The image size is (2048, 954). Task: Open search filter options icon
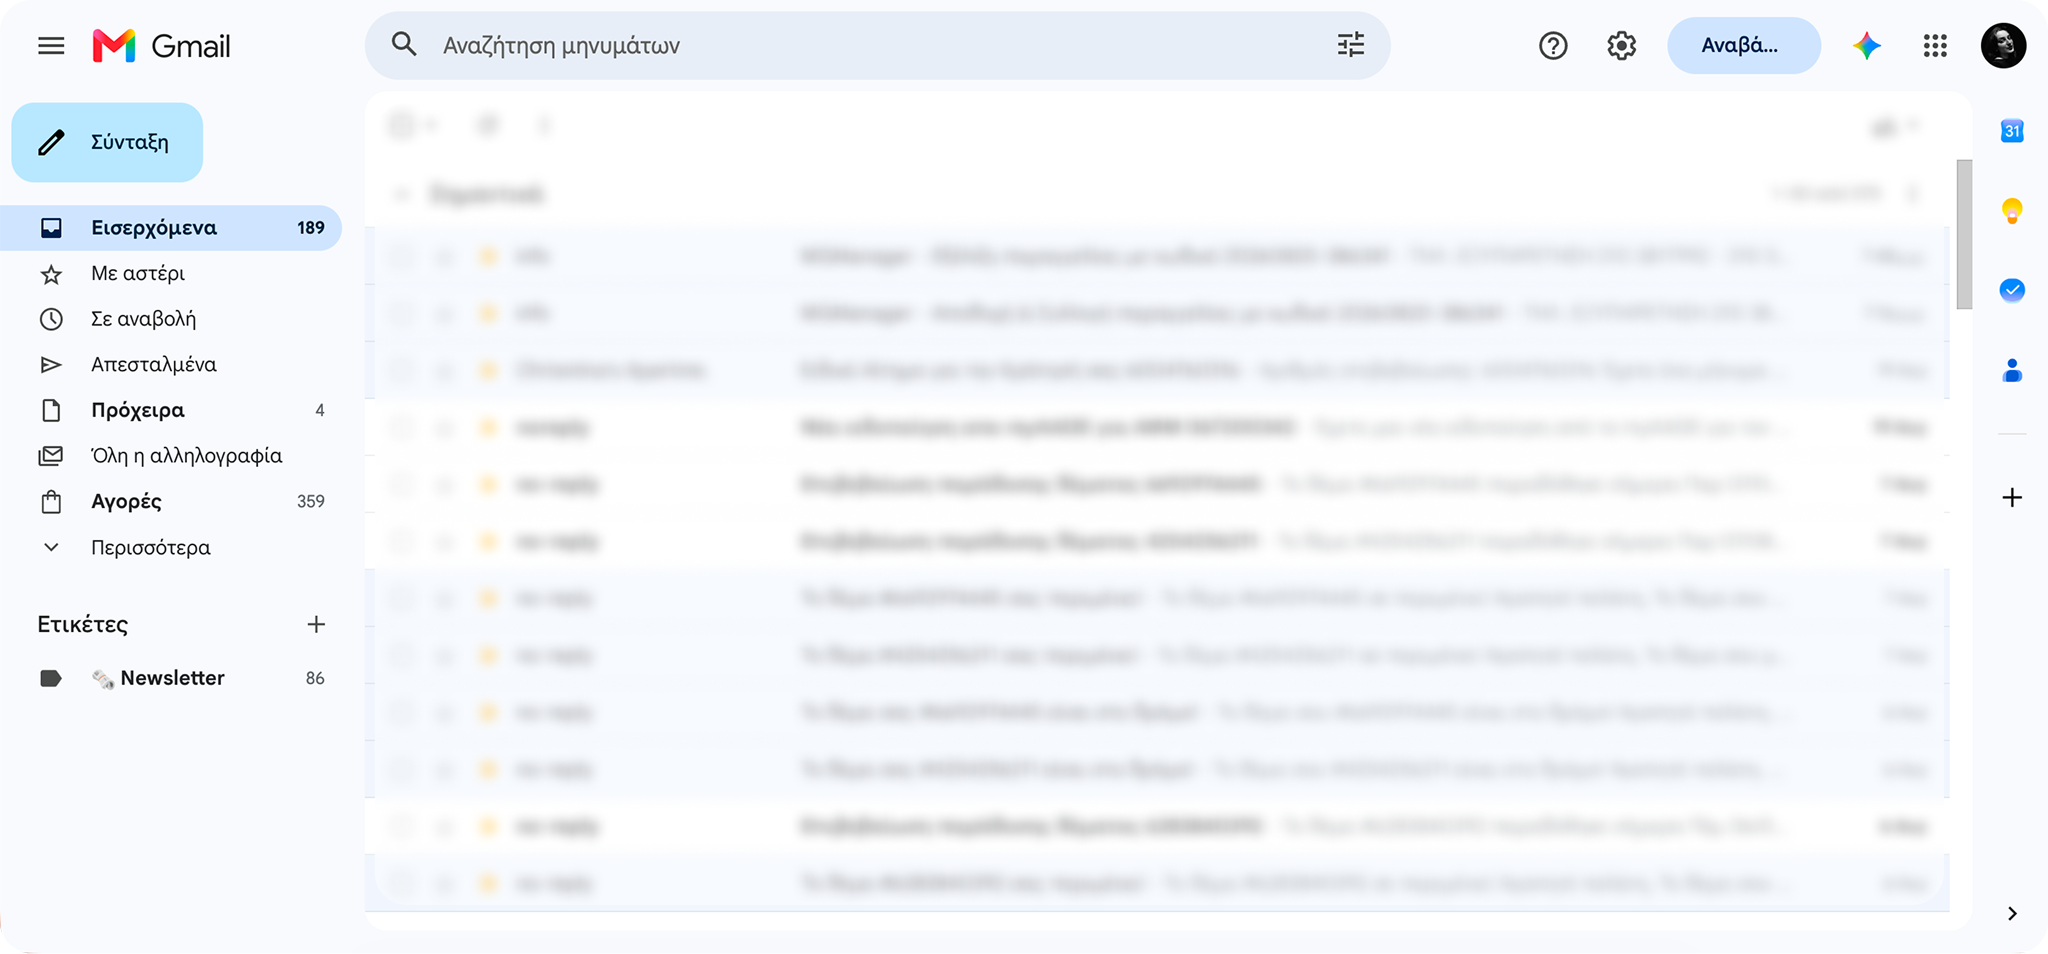pyautogui.click(x=1350, y=44)
